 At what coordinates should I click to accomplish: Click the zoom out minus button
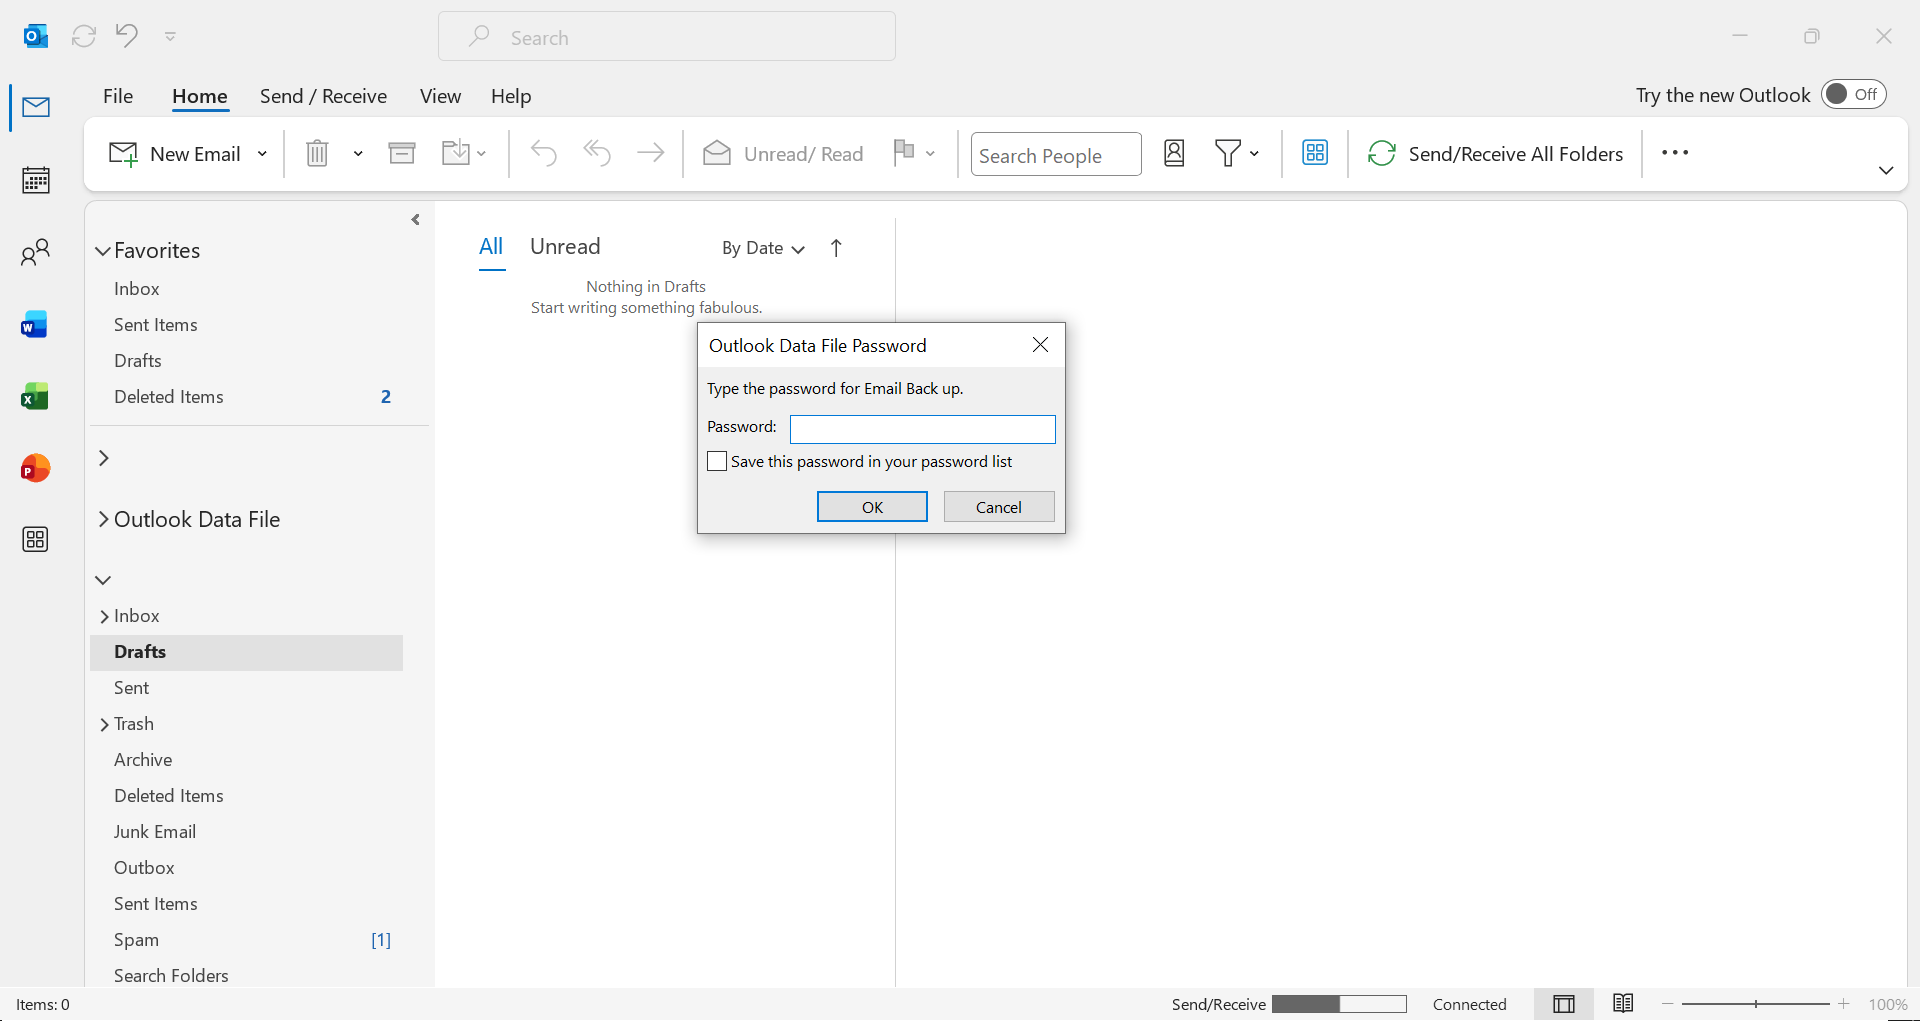pos(1667,1004)
